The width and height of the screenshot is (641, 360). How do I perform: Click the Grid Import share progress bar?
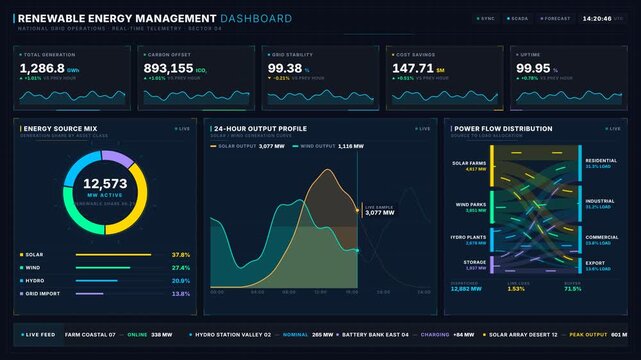pyautogui.click(x=120, y=294)
